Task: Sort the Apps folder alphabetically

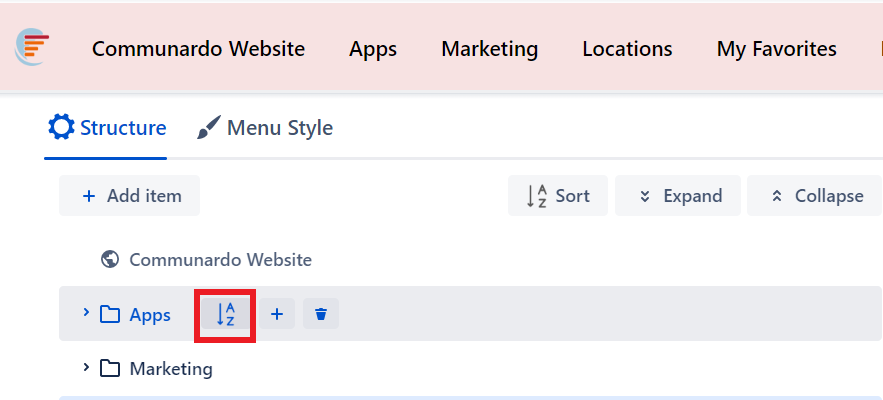Action: pyautogui.click(x=226, y=315)
